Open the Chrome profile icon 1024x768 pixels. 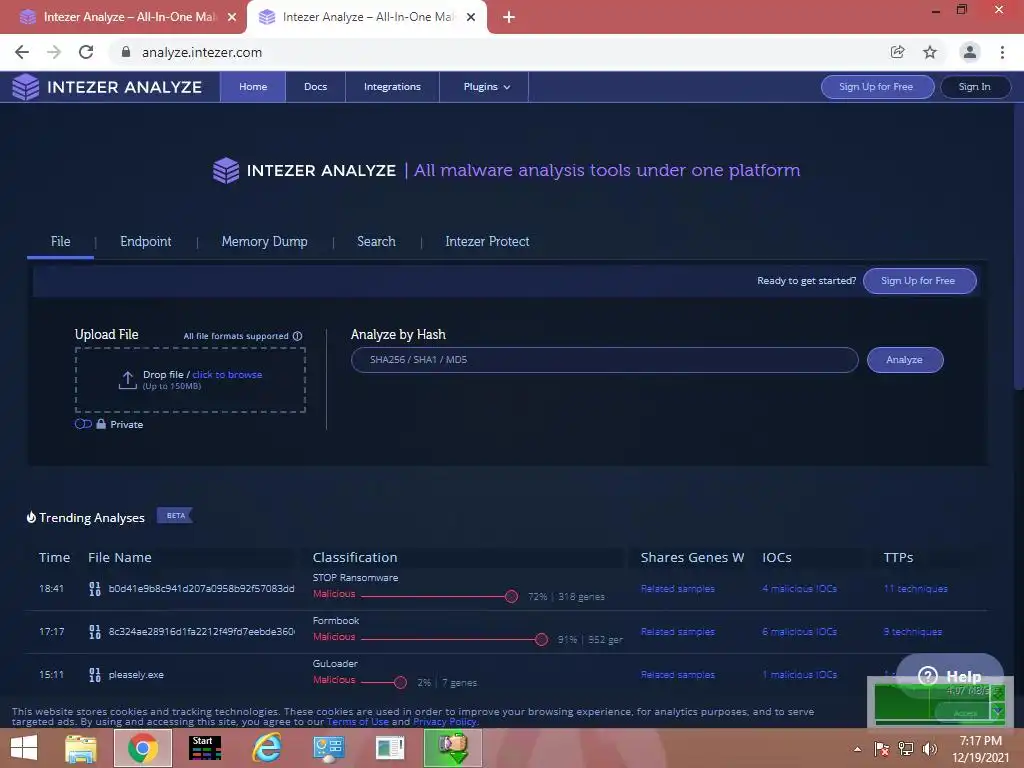click(x=970, y=52)
